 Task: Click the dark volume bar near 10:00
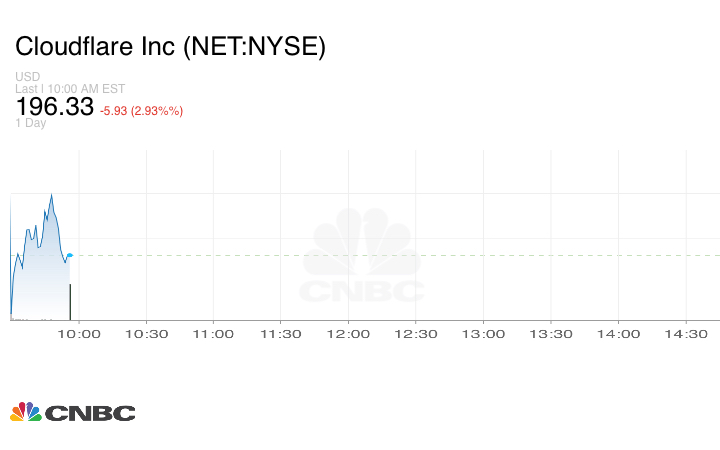coord(70,301)
